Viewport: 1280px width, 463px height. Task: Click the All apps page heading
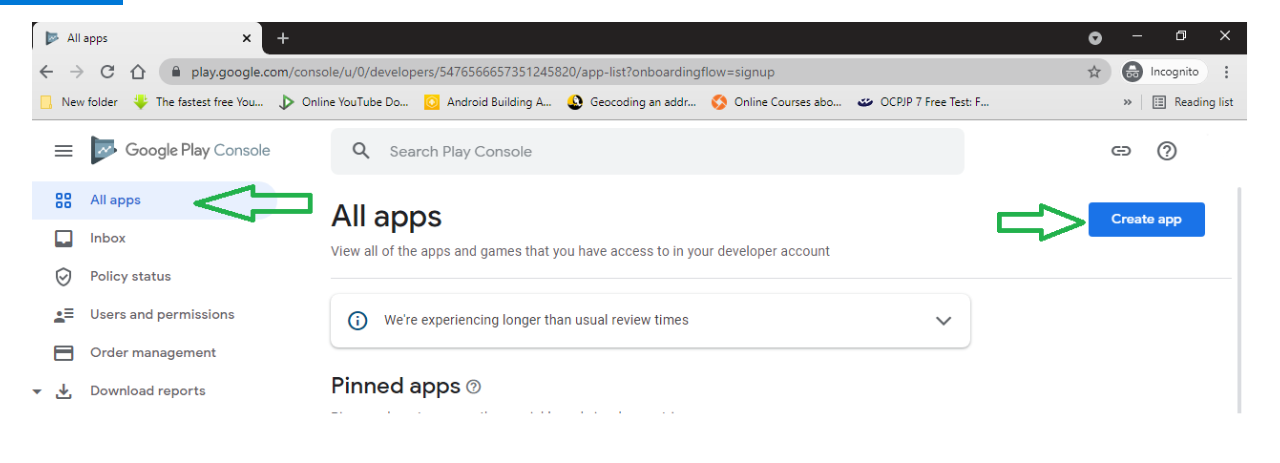[x=386, y=216]
